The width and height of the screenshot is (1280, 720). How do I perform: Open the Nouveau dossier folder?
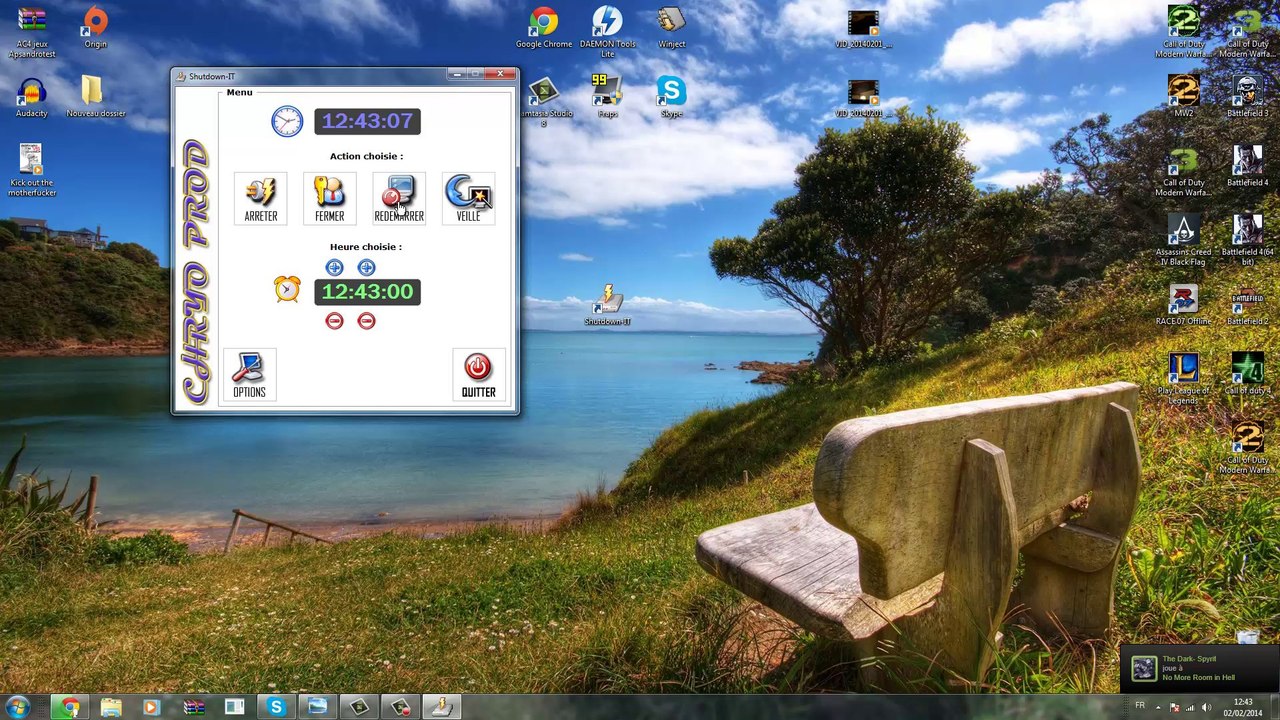tap(95, 97)
